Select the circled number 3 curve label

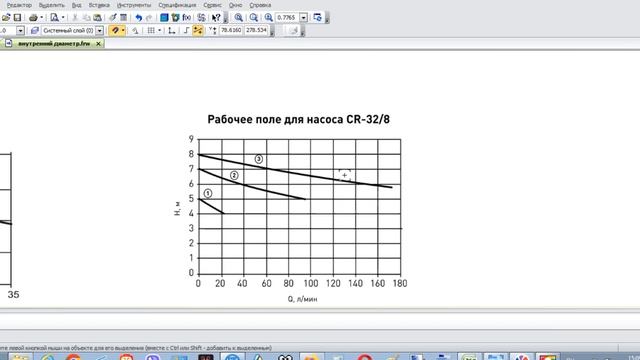[258, 159]
